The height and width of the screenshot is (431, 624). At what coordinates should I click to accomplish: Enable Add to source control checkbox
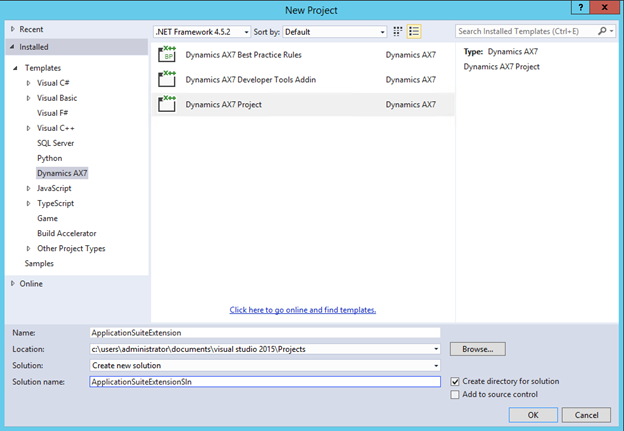[455, 394]
